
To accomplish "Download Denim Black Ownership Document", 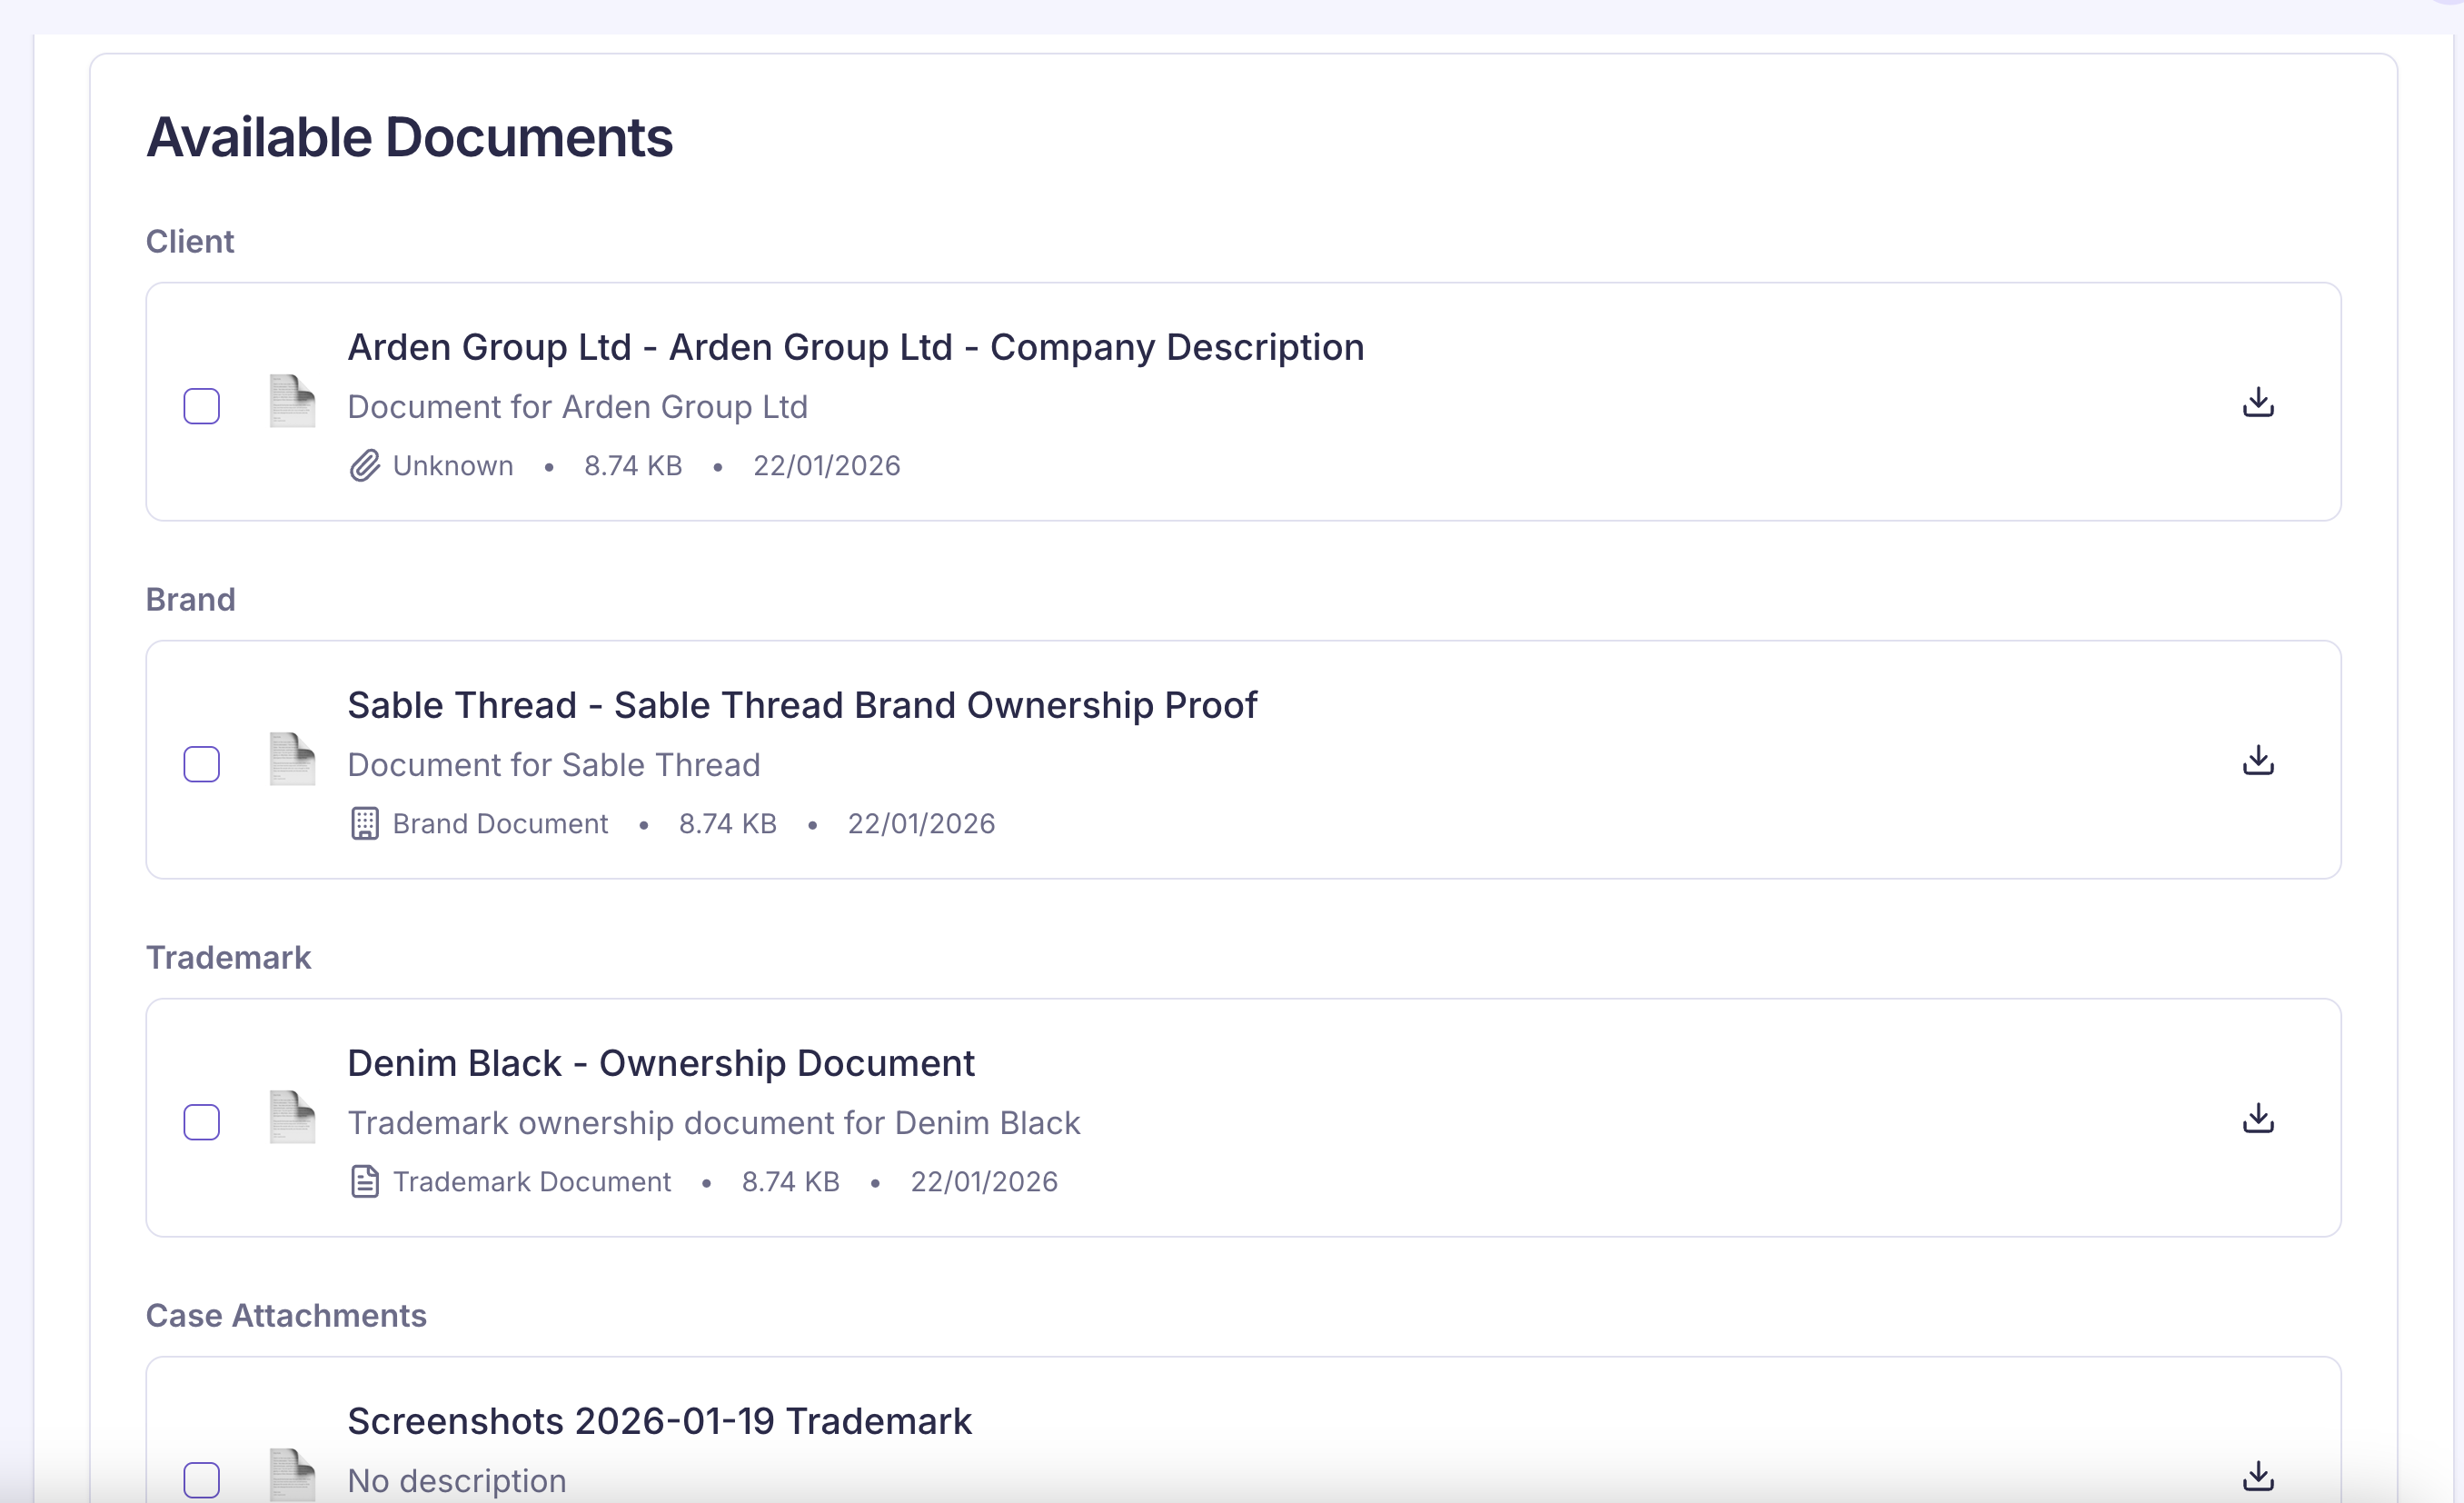I will click(2258, 1119).
